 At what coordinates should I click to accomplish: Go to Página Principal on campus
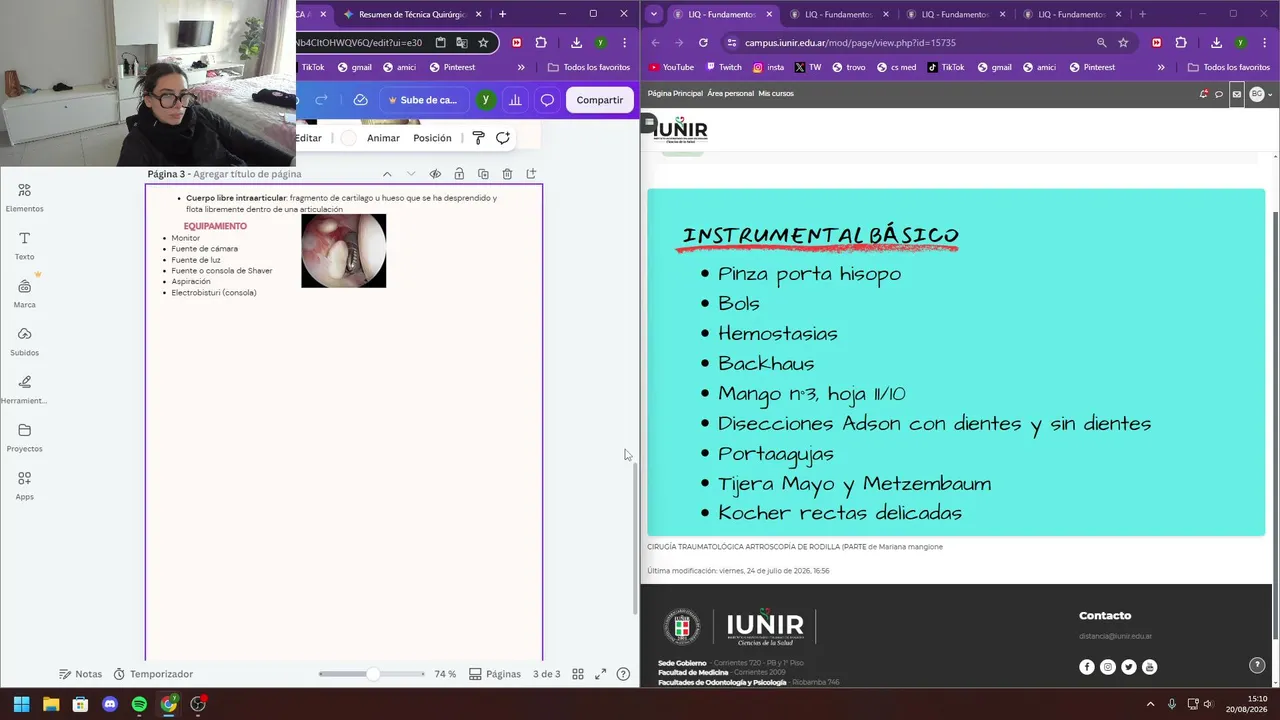pyautogui.click(x=675, y=94)
